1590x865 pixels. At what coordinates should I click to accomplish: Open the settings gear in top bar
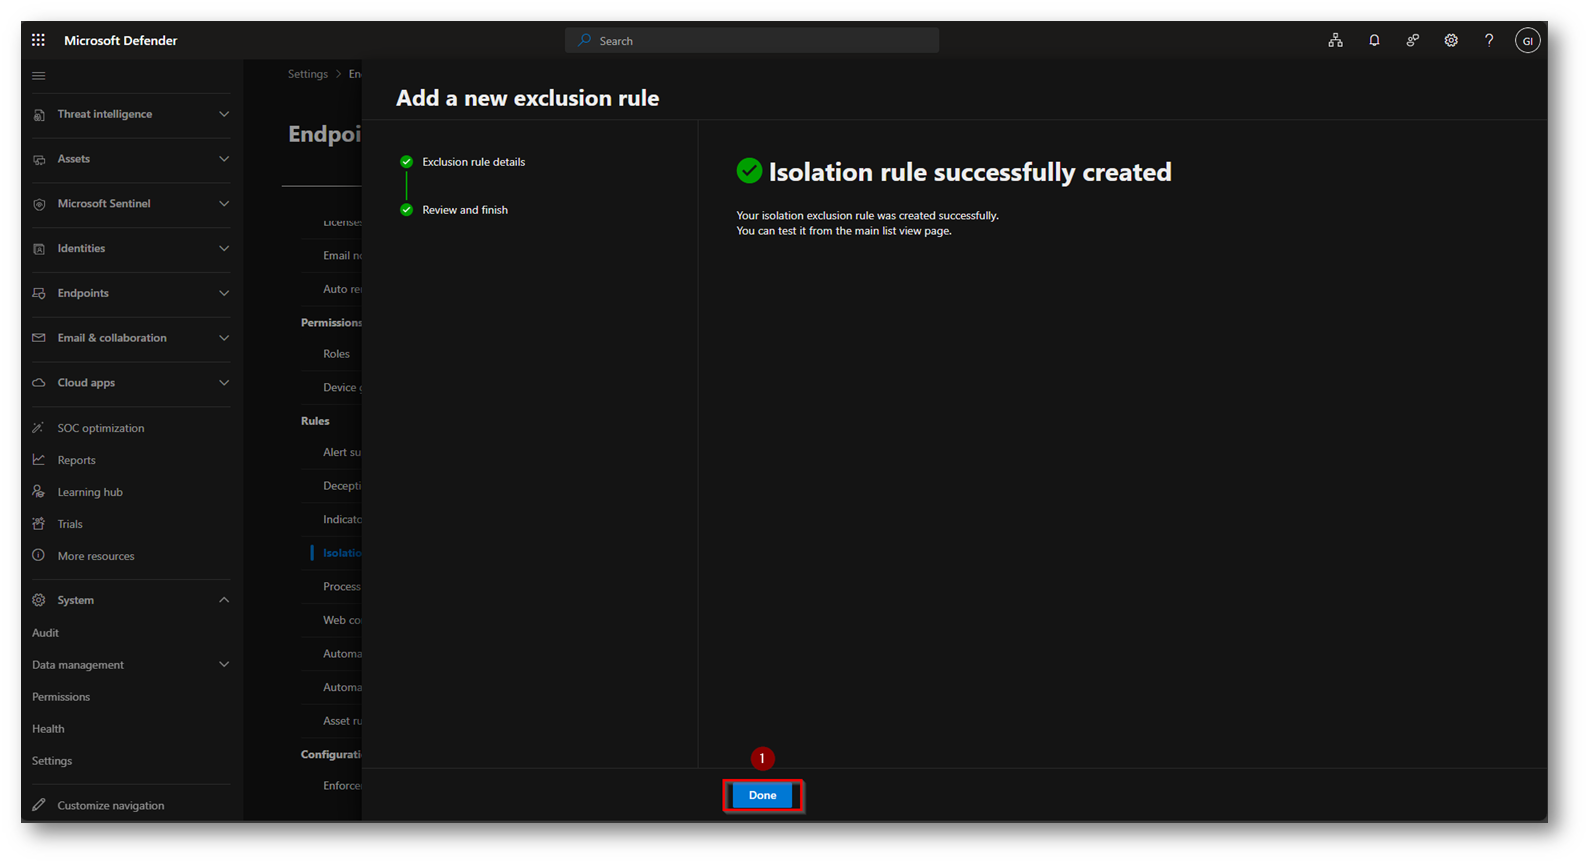1451,41
